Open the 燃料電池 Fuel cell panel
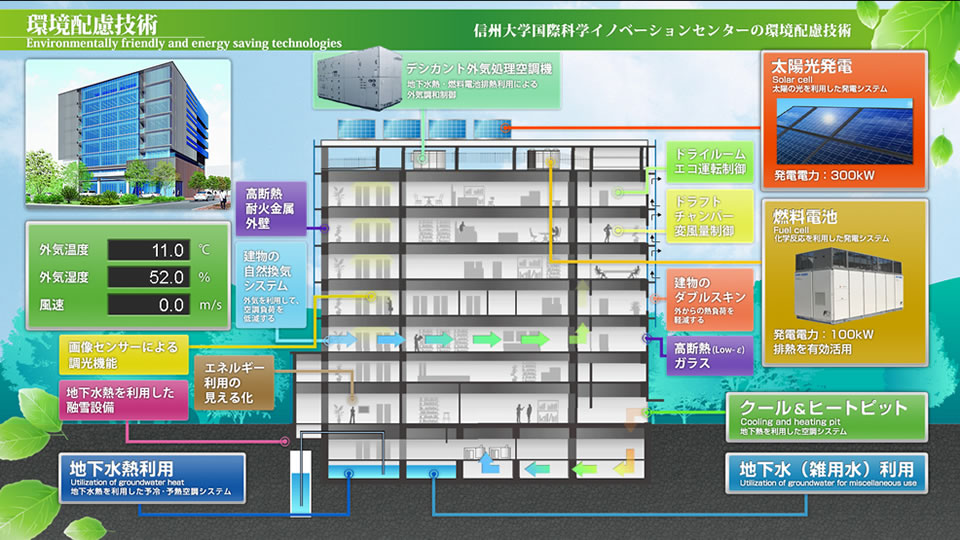 (845, 283)
